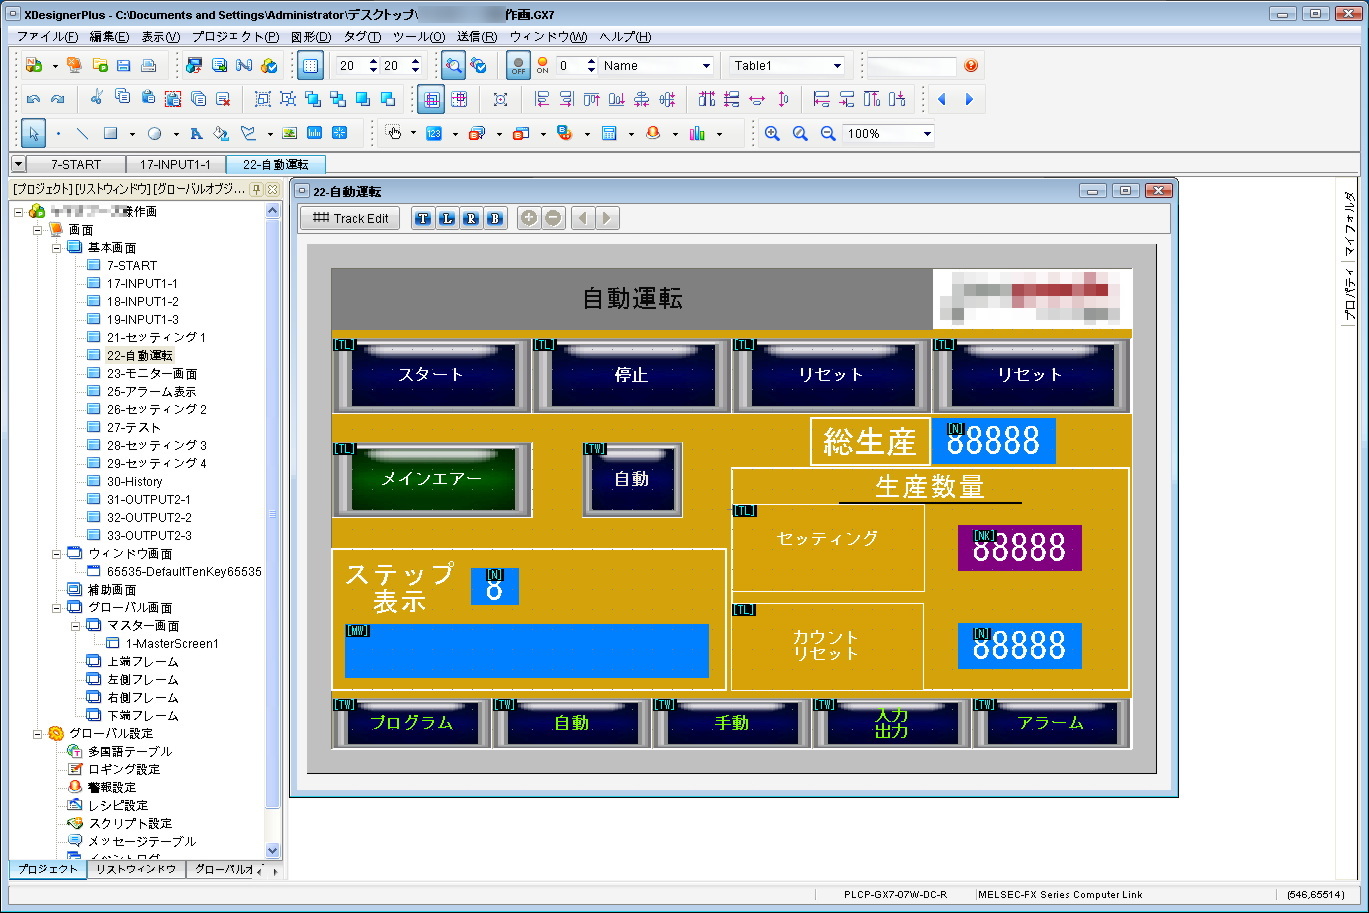Click the bar graph tag icon
The image size is (1369, 913).
coord(697,133)
